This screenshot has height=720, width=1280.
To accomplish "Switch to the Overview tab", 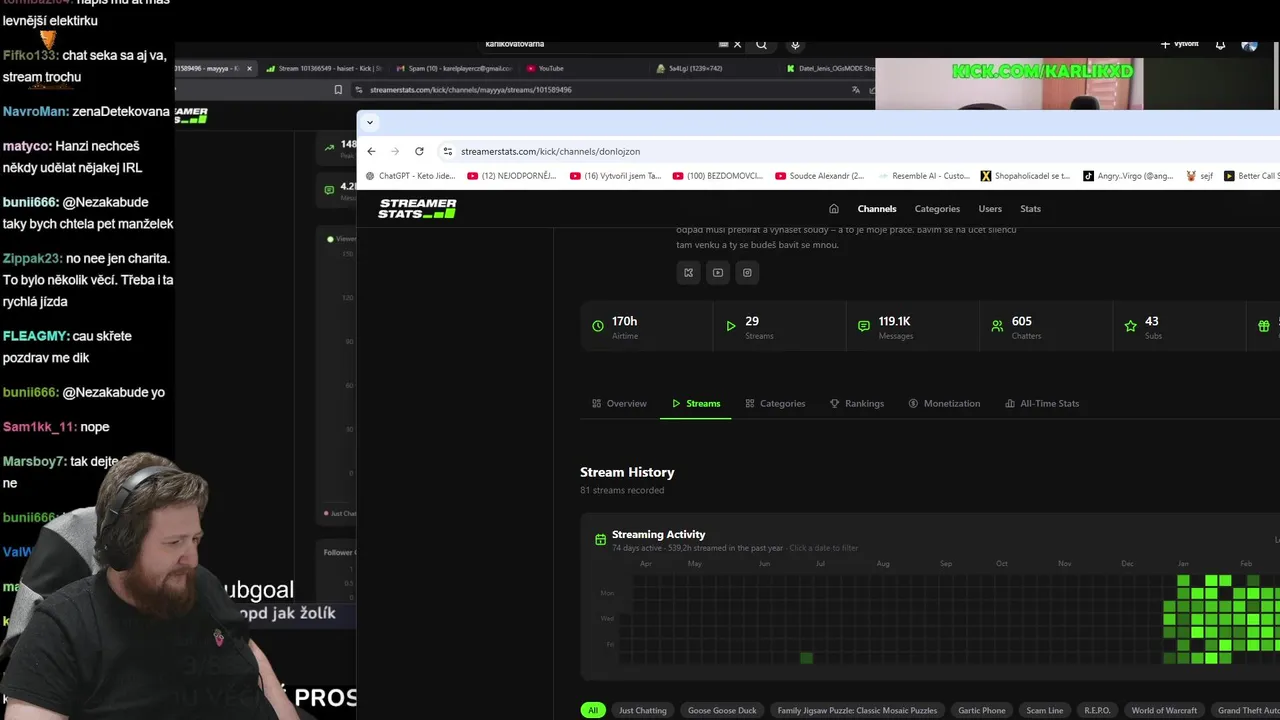I will (619, 403).
